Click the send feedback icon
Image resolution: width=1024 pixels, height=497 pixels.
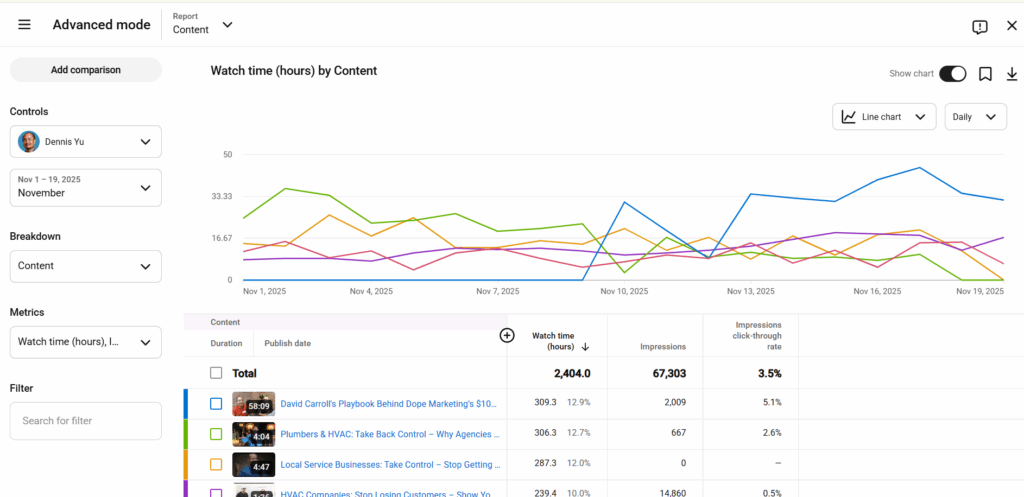(x=979, y=27)
